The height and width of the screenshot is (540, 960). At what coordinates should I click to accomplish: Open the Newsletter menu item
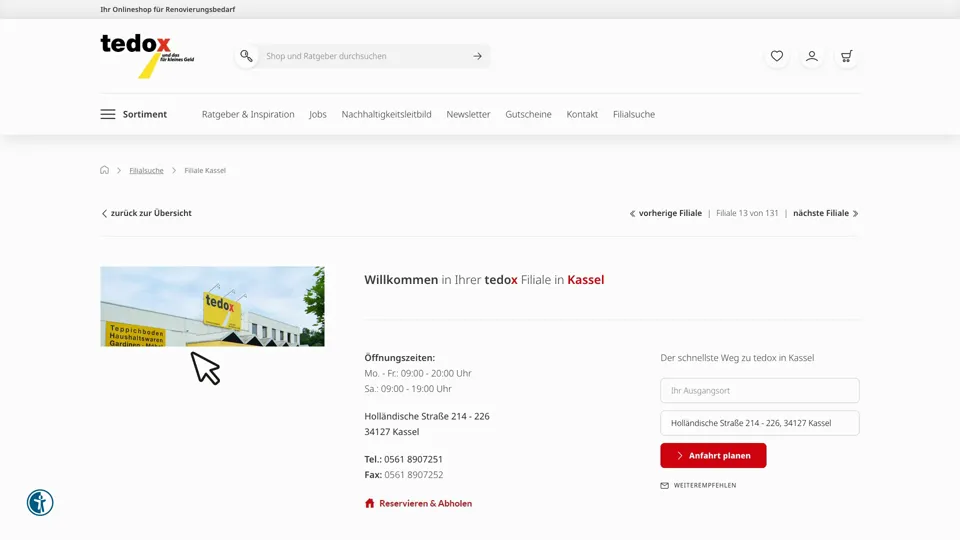click(x=468, y=114)
